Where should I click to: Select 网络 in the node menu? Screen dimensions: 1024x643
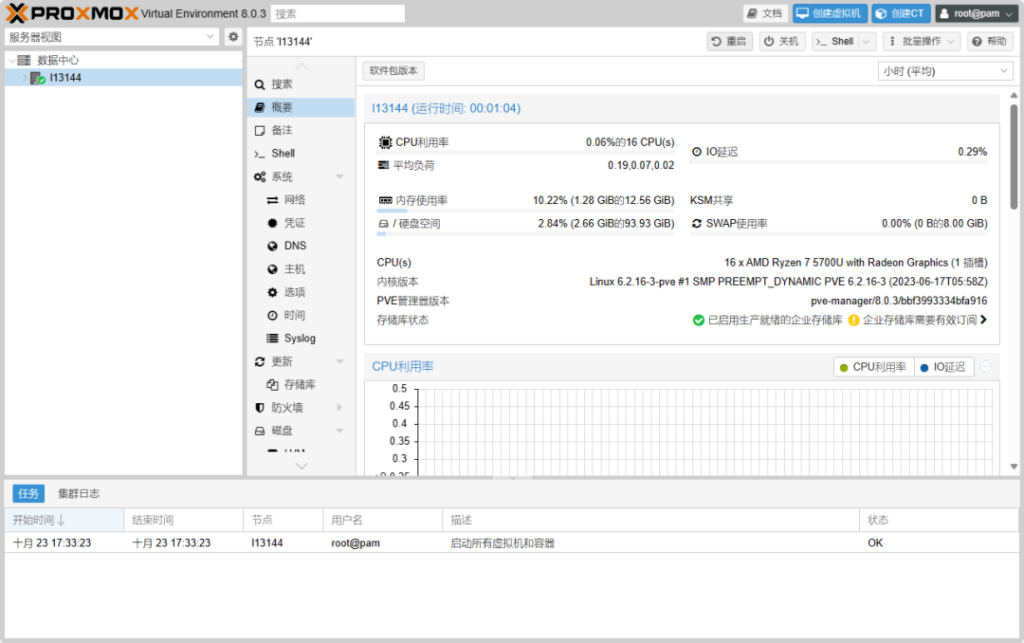294,200
